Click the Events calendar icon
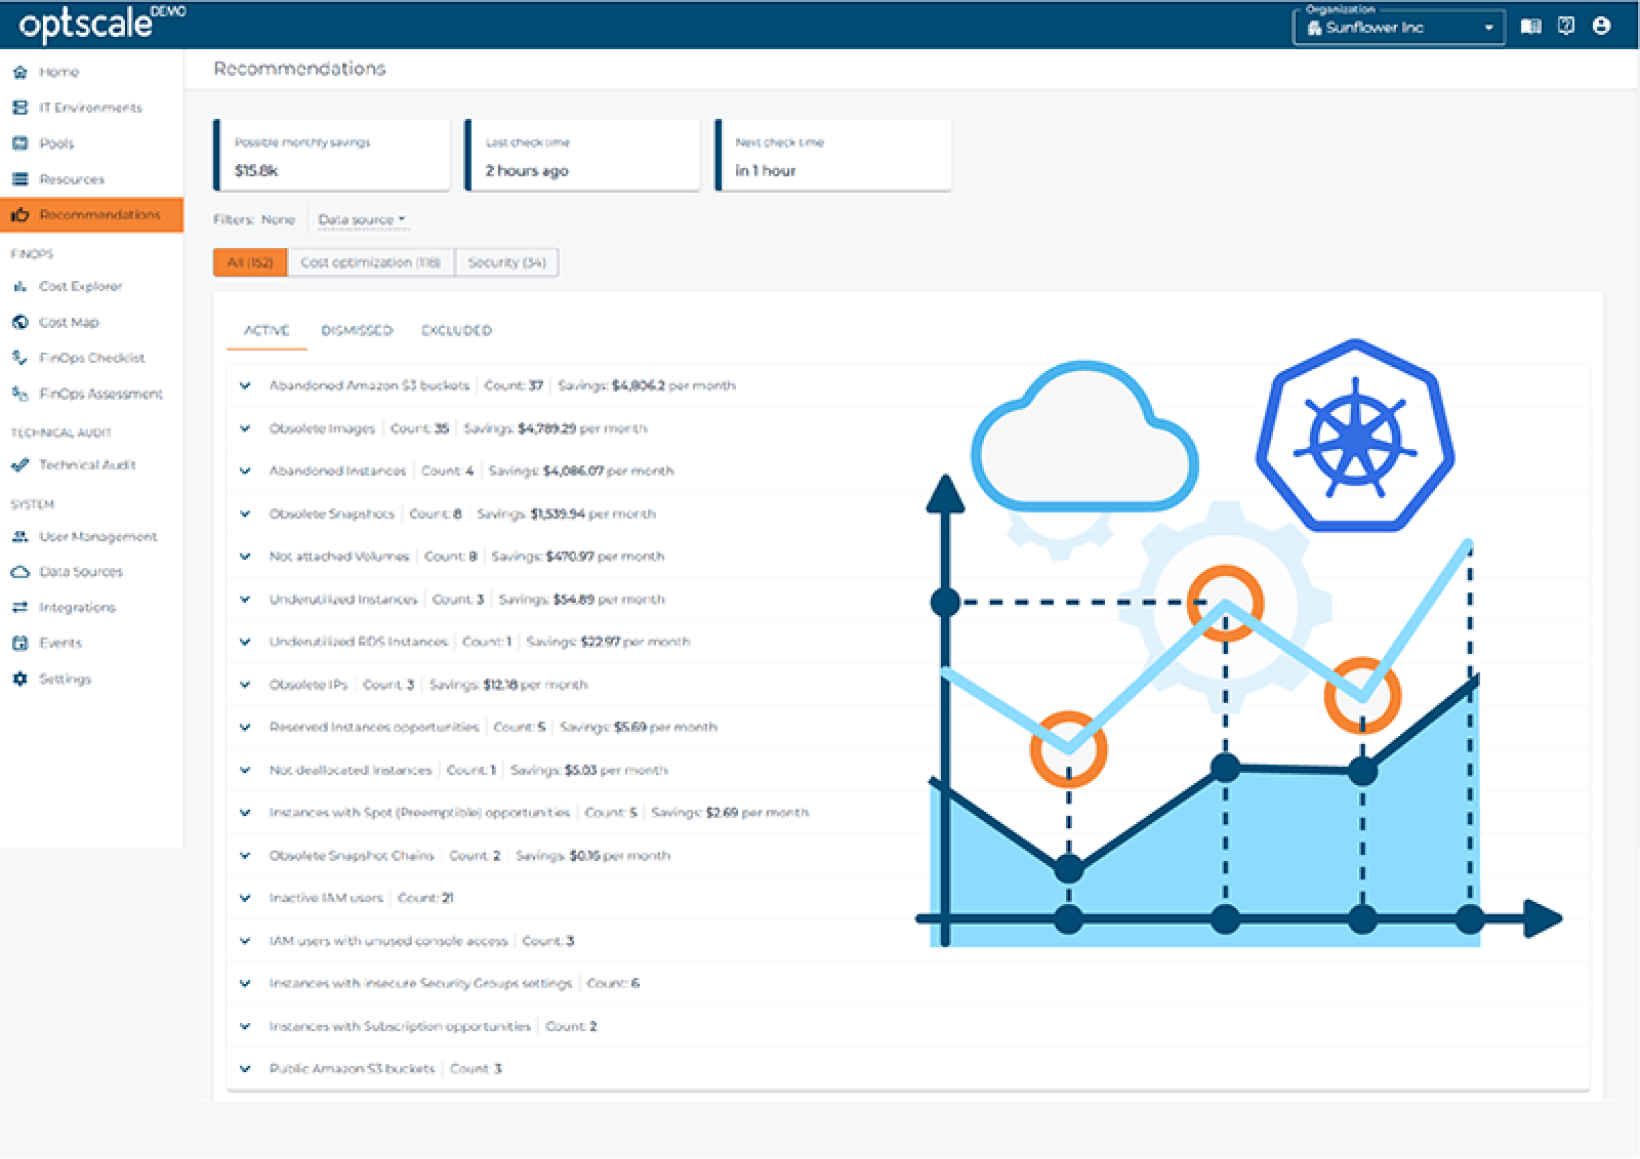1640x1159 pixels. click(20, 643)
